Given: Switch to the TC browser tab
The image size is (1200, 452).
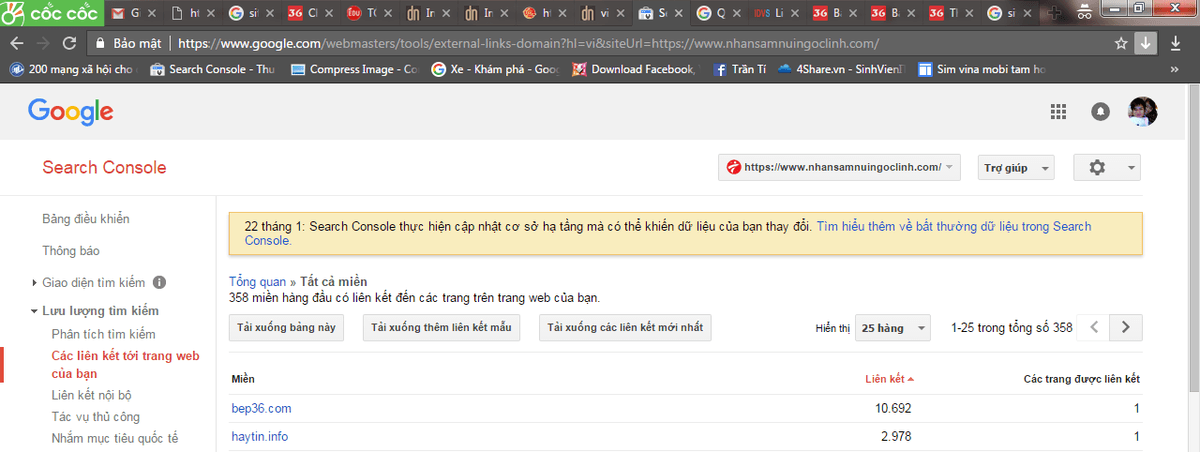Looking at the screenshot, I should (x=367, y=14).
